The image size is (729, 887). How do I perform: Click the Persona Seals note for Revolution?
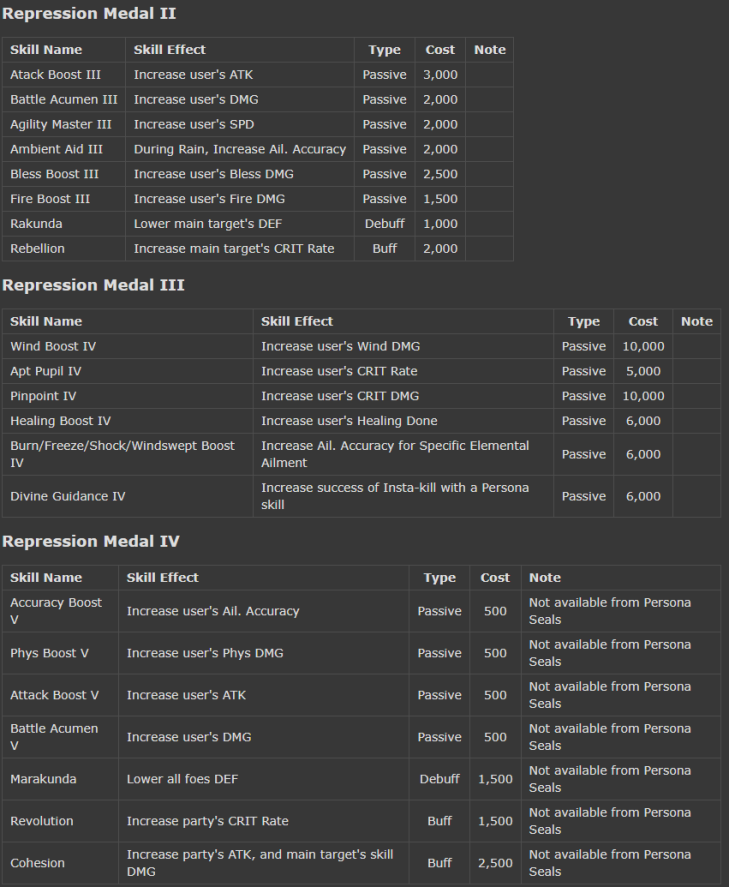(610, 821)
